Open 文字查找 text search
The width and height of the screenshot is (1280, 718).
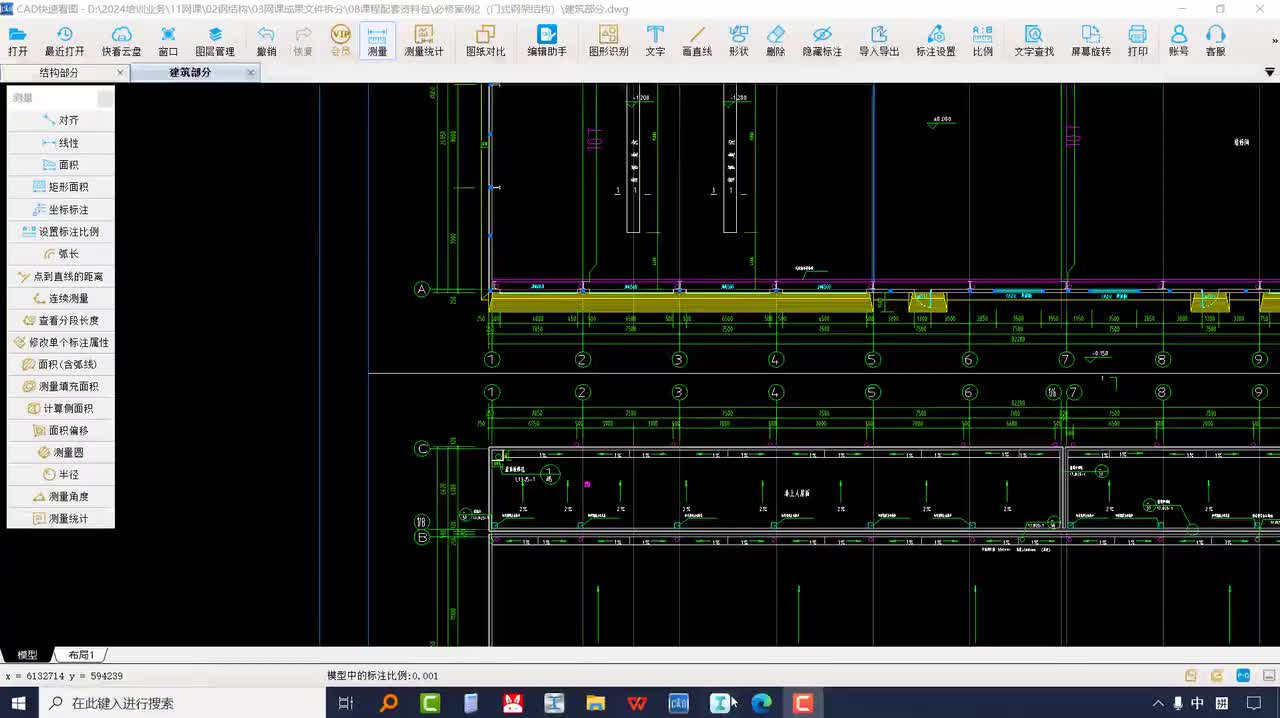point(1033,41)
